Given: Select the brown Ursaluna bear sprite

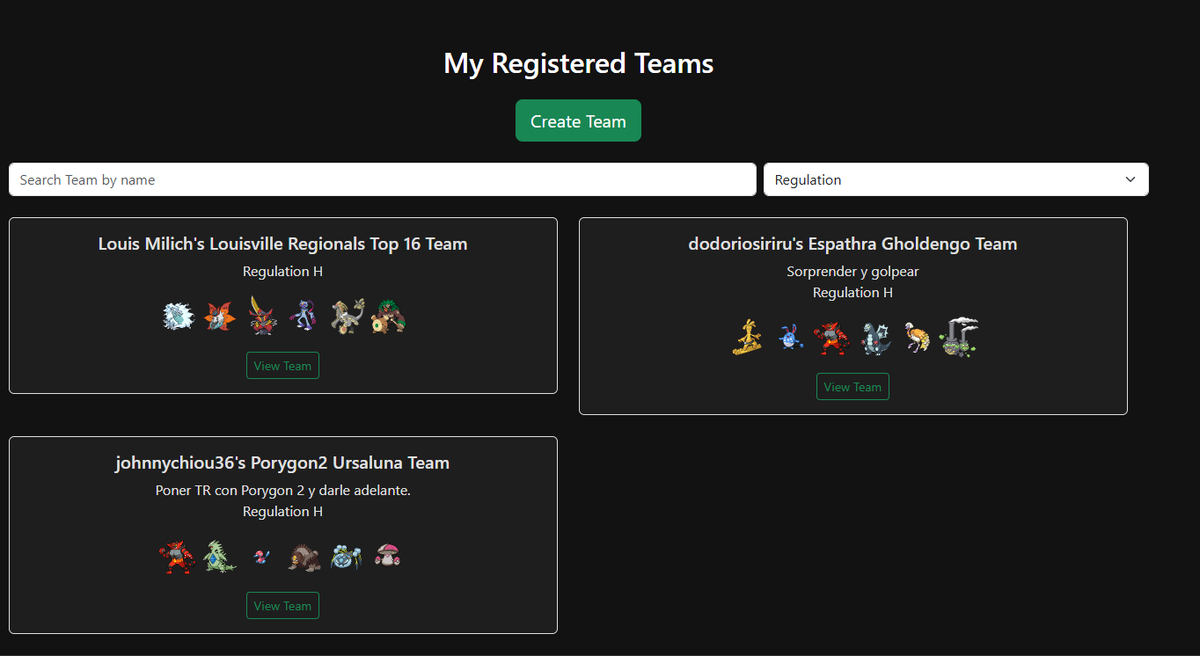Looking at the screenshot, I should [x=305, y=557].
